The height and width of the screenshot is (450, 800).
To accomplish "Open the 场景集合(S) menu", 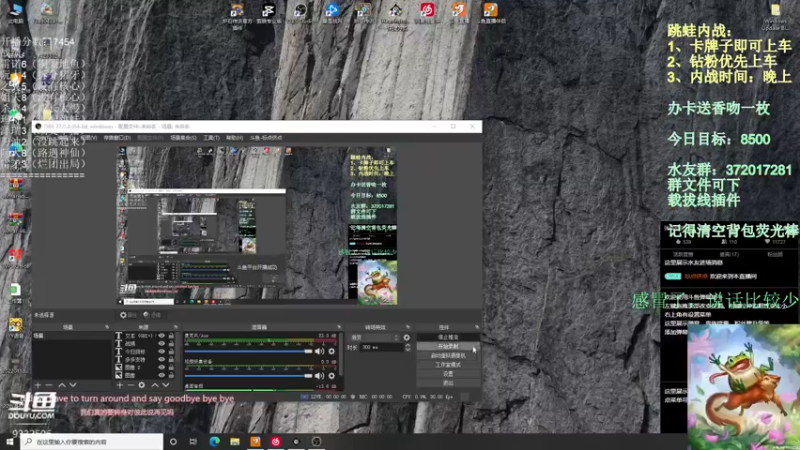I will 183,138.
